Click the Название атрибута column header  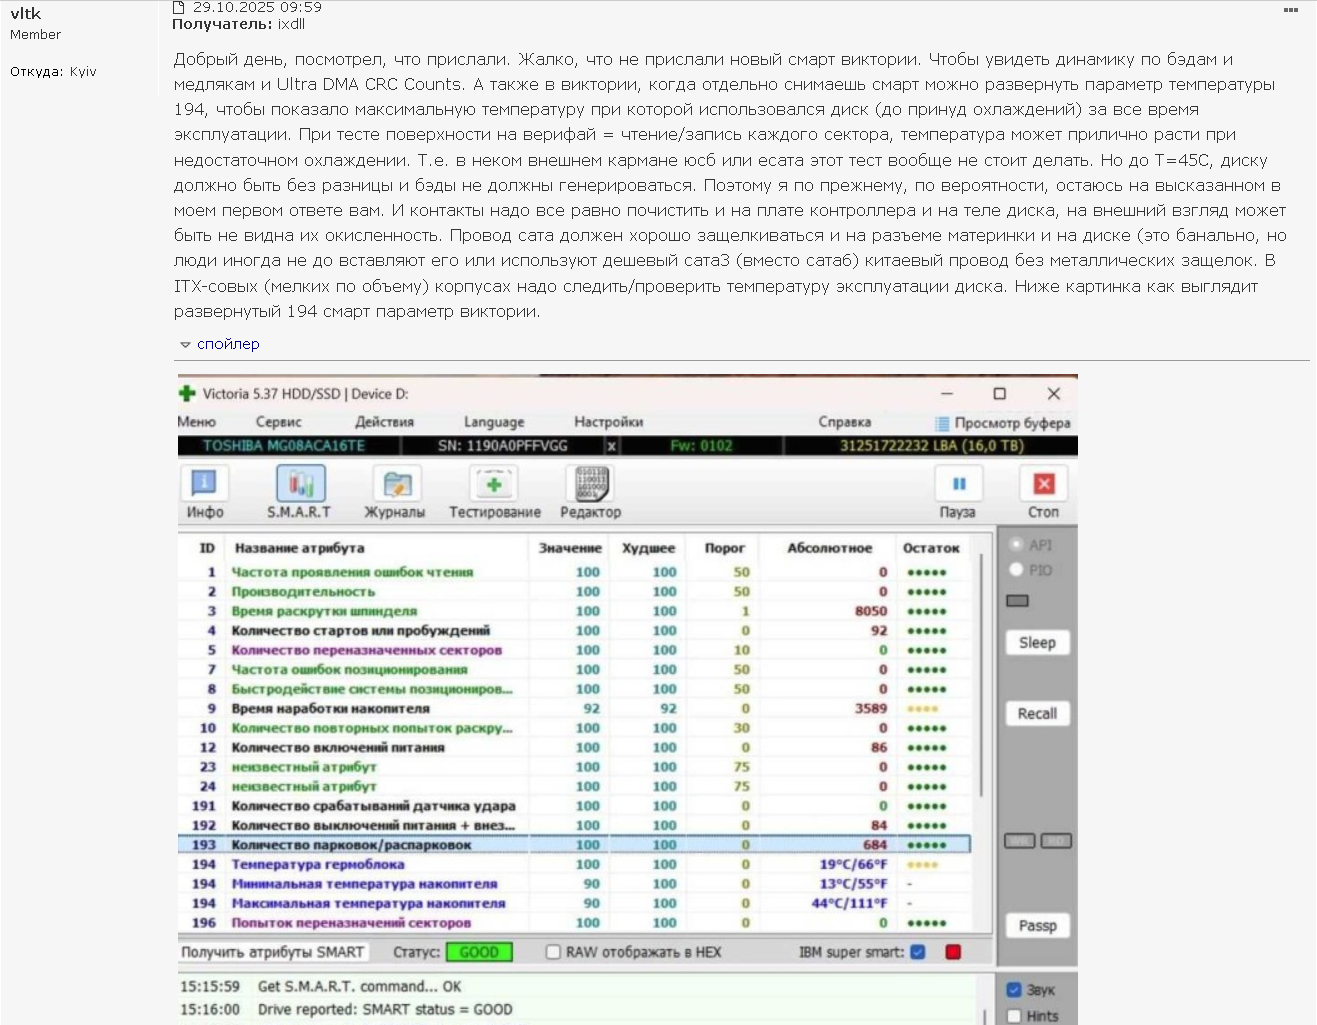click(299, 548)
